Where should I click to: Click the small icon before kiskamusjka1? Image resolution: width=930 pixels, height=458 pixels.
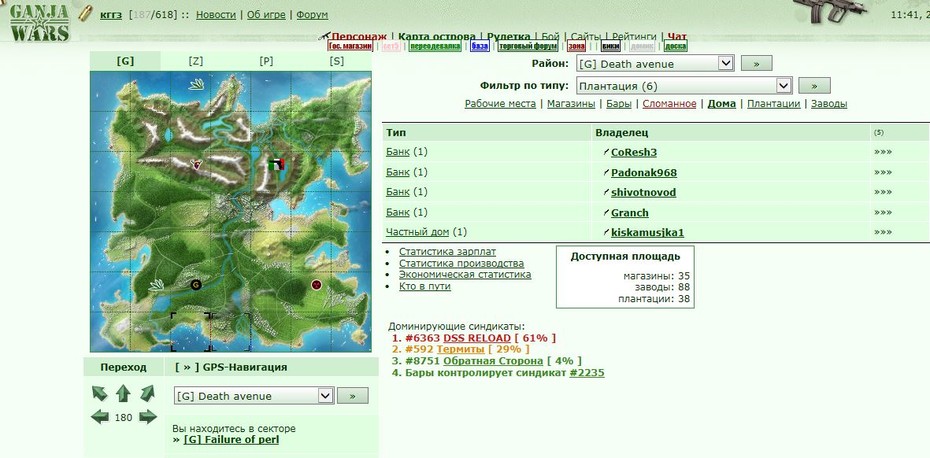pos(606,232)
